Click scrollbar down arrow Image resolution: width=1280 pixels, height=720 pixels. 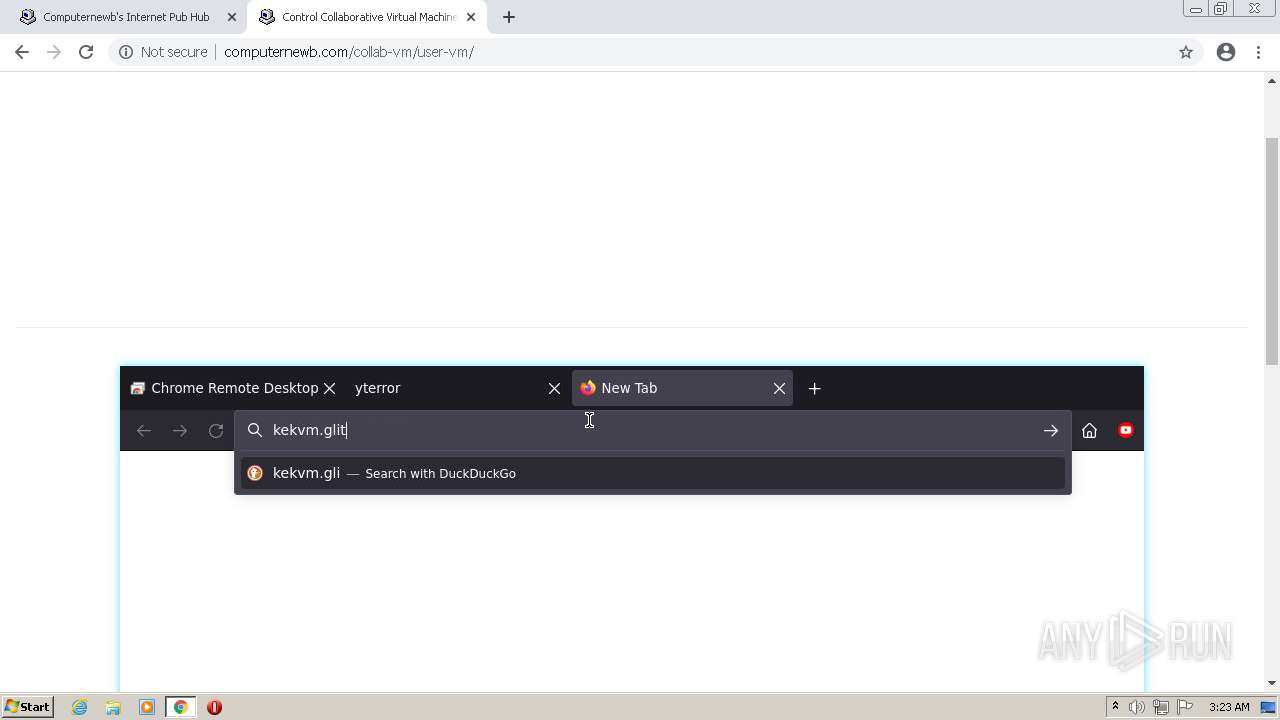1272,683
